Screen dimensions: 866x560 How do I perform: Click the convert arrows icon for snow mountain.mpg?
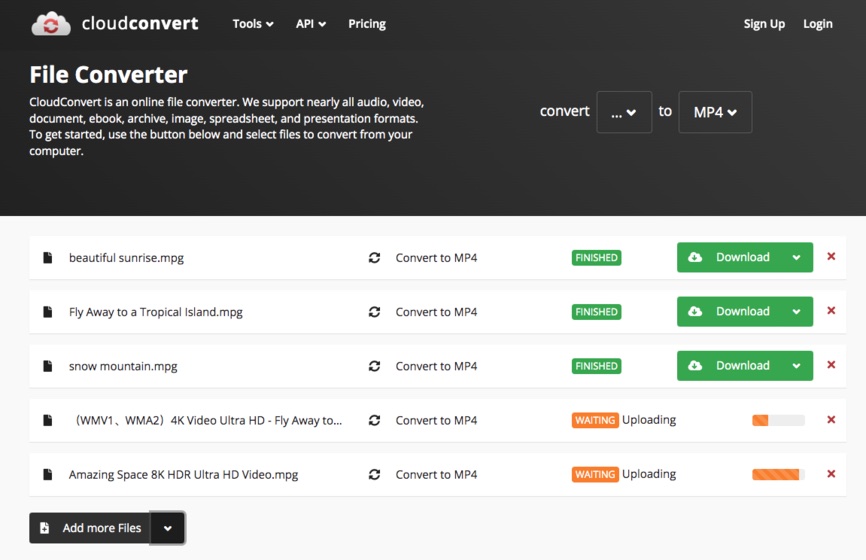click(374, 366)
